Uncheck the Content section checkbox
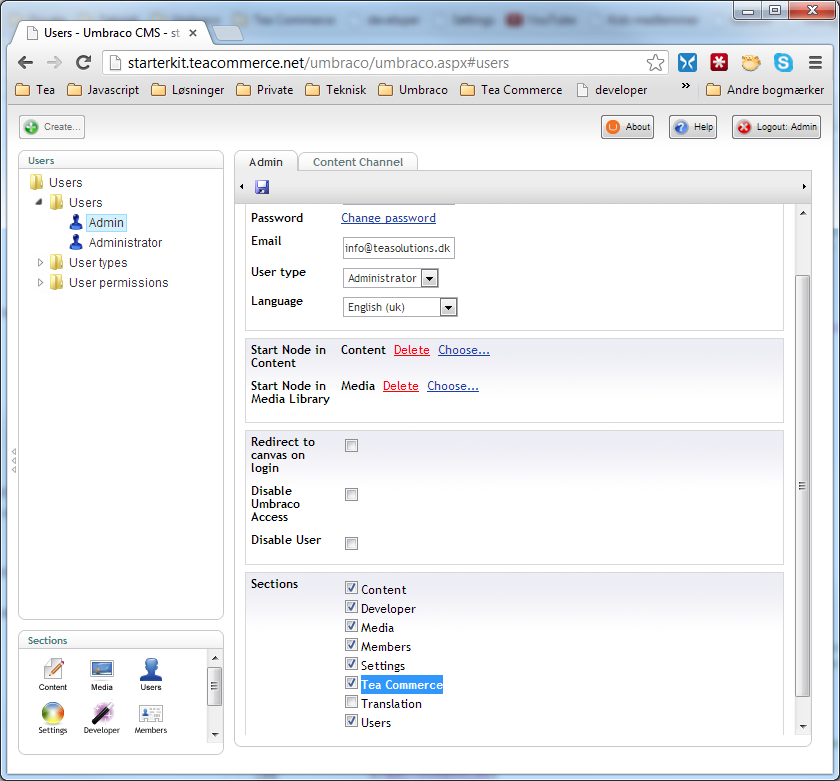The width and height of the screenshot is (840, 781). click(x=351, y=588)
